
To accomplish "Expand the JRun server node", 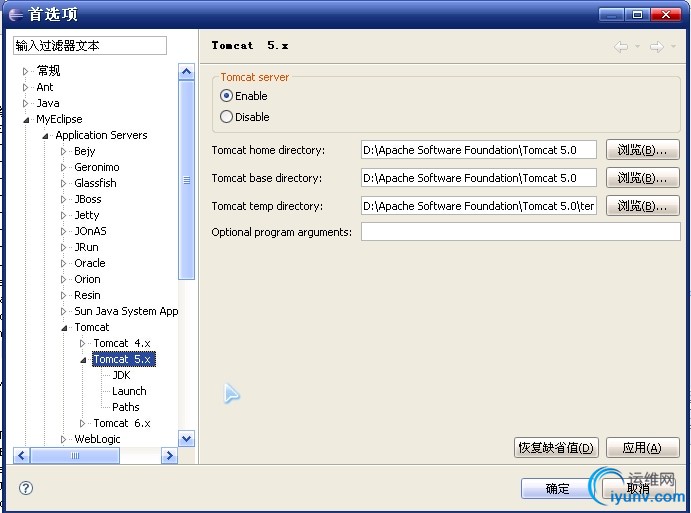I will tap(63, 247).
